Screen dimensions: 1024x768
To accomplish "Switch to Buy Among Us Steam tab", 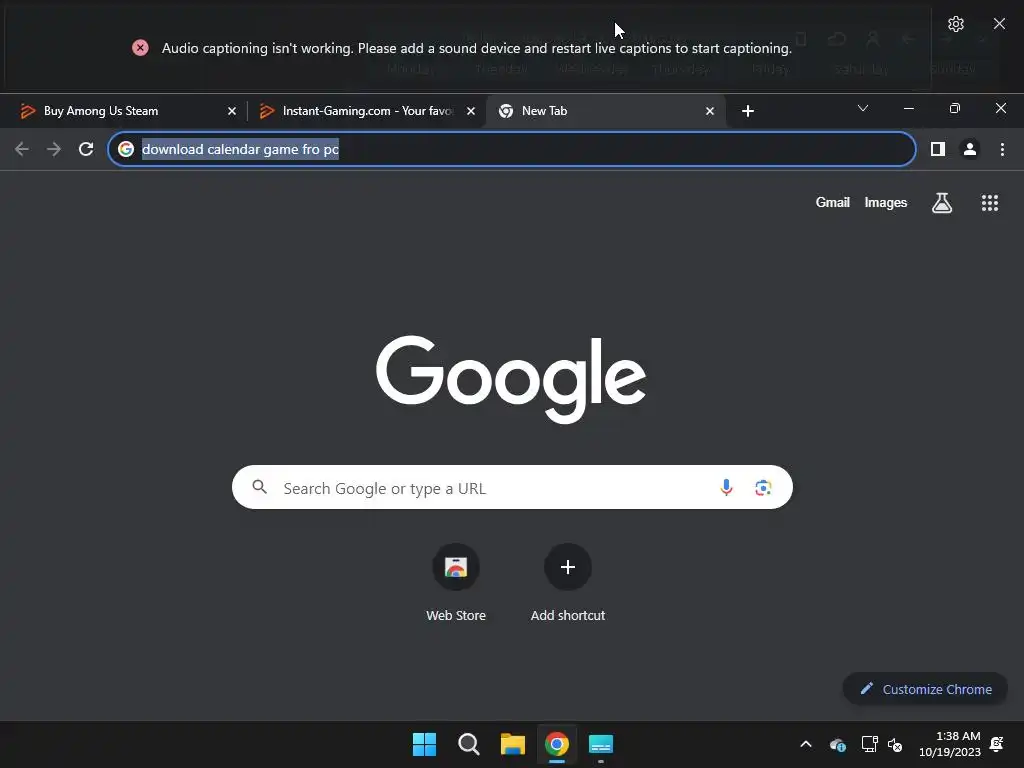I will point(123,111).
